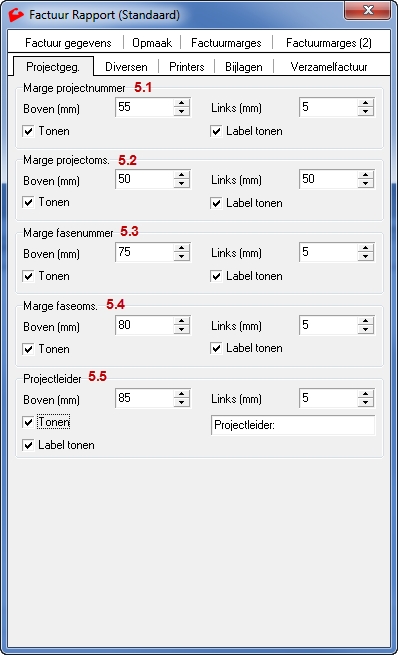
Task: Increase Links value for Projectleider
Action: tap(365, 394)
